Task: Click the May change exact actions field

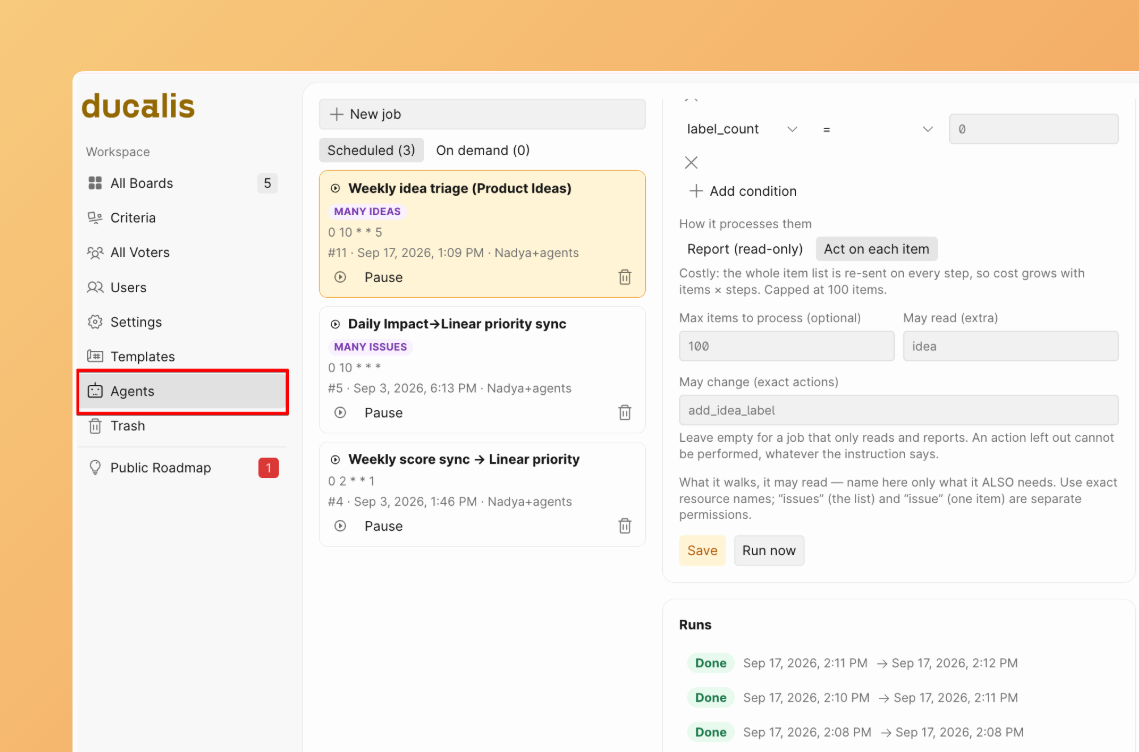Action: 899,410
